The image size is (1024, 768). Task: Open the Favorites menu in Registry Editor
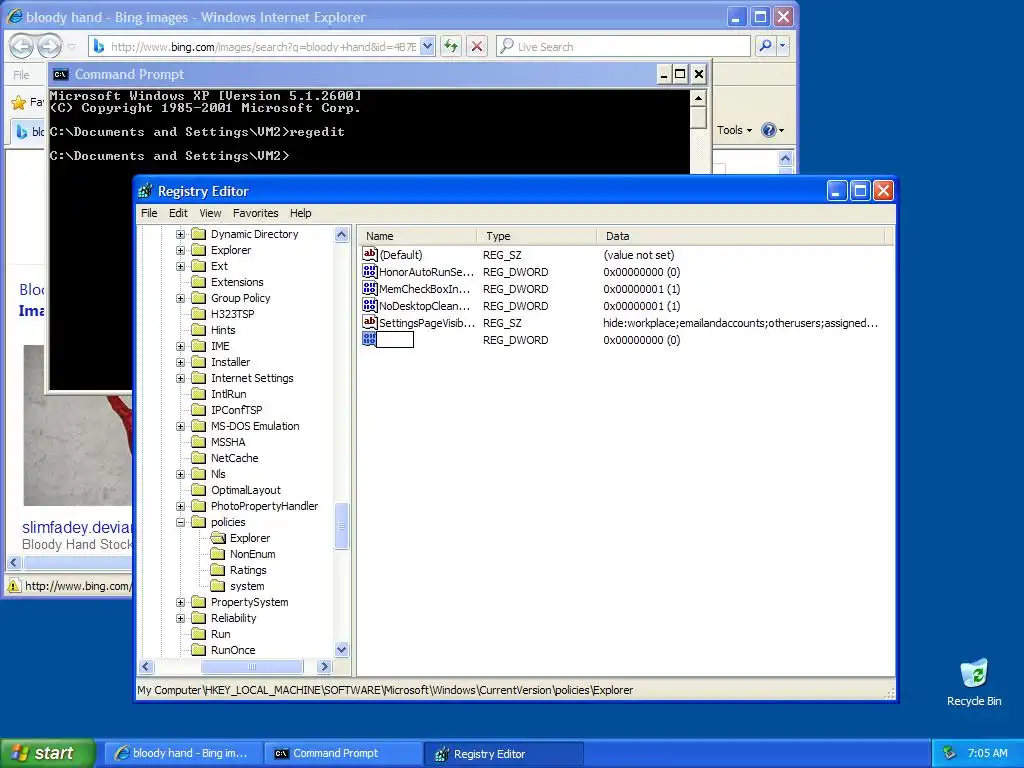255,213
